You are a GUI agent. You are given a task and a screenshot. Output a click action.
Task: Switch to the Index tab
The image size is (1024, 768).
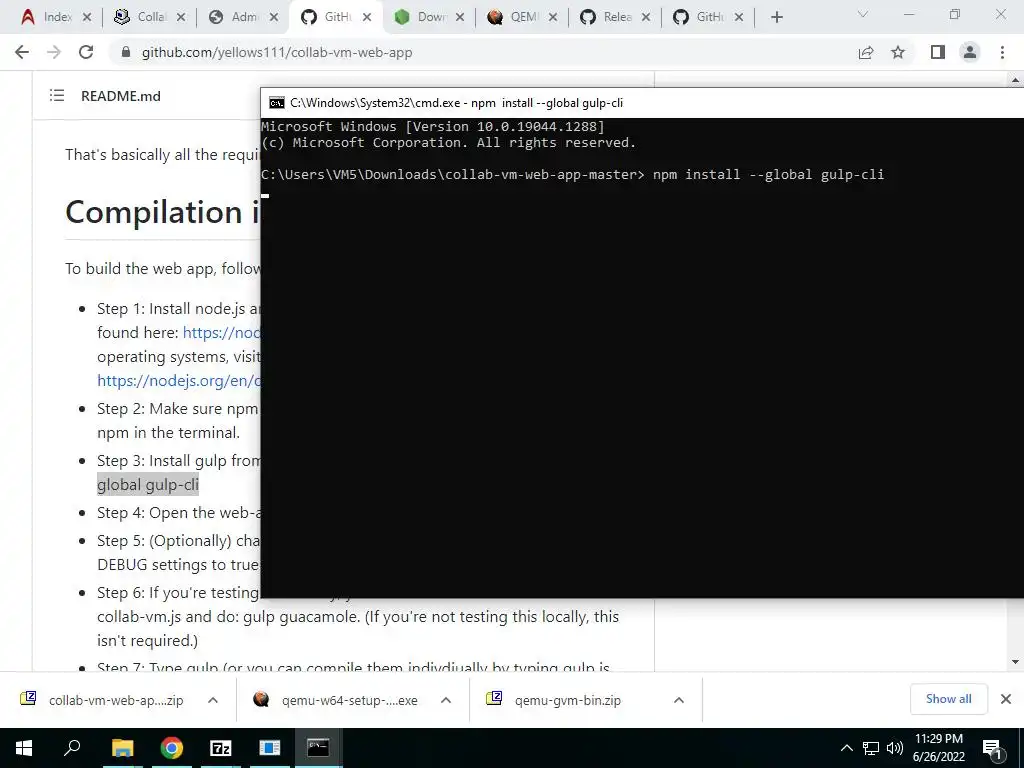pyautogui.click(x=47, y=17)
